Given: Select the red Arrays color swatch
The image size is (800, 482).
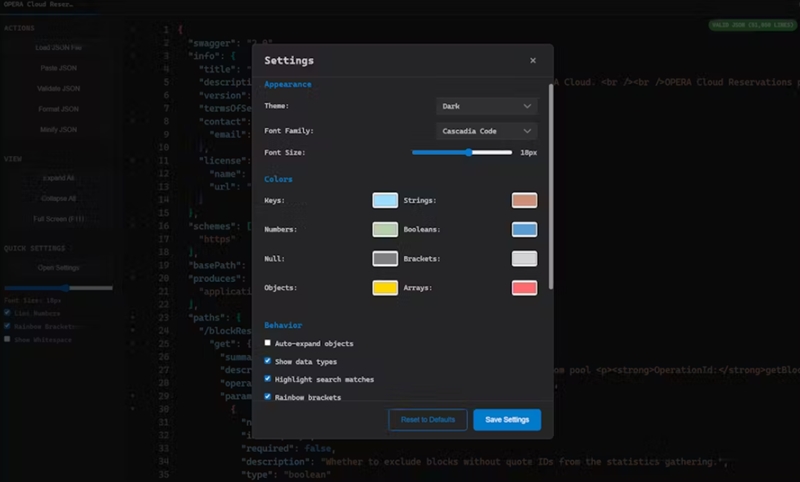Looking at the screenshot, I should coord(524,288).
